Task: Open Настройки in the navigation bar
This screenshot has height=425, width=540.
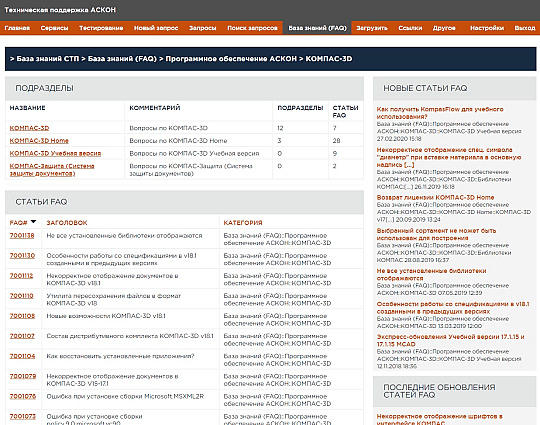Action: tap(487, 28)
